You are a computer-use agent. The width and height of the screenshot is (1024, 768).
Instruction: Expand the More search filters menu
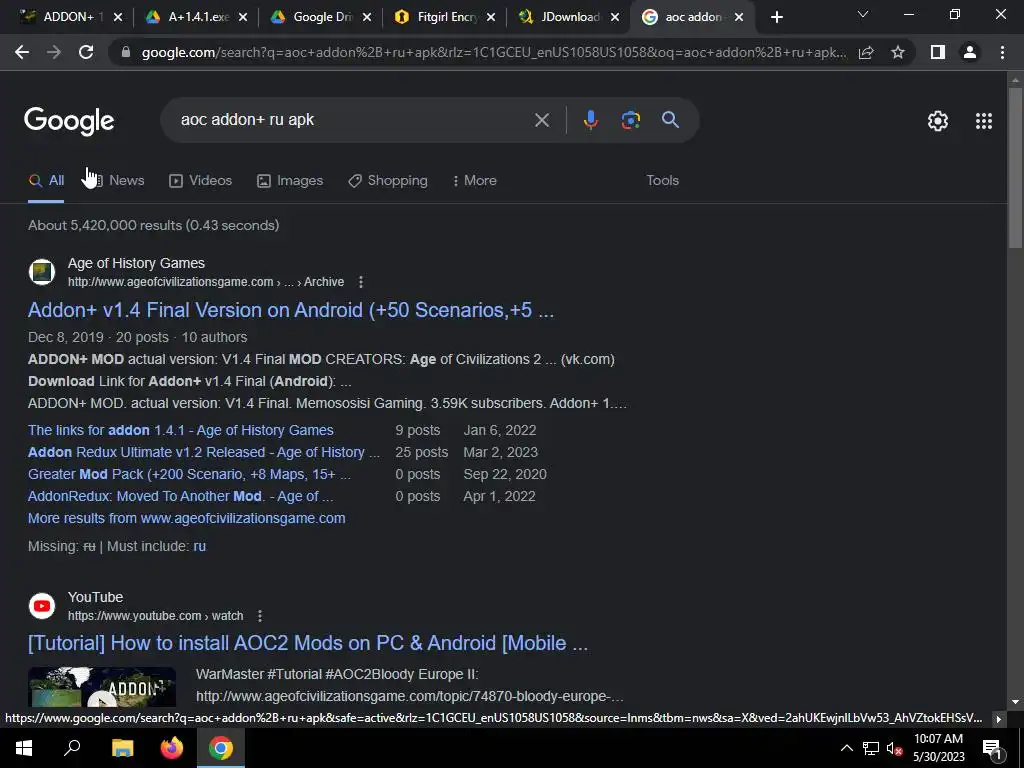(474, 180)
